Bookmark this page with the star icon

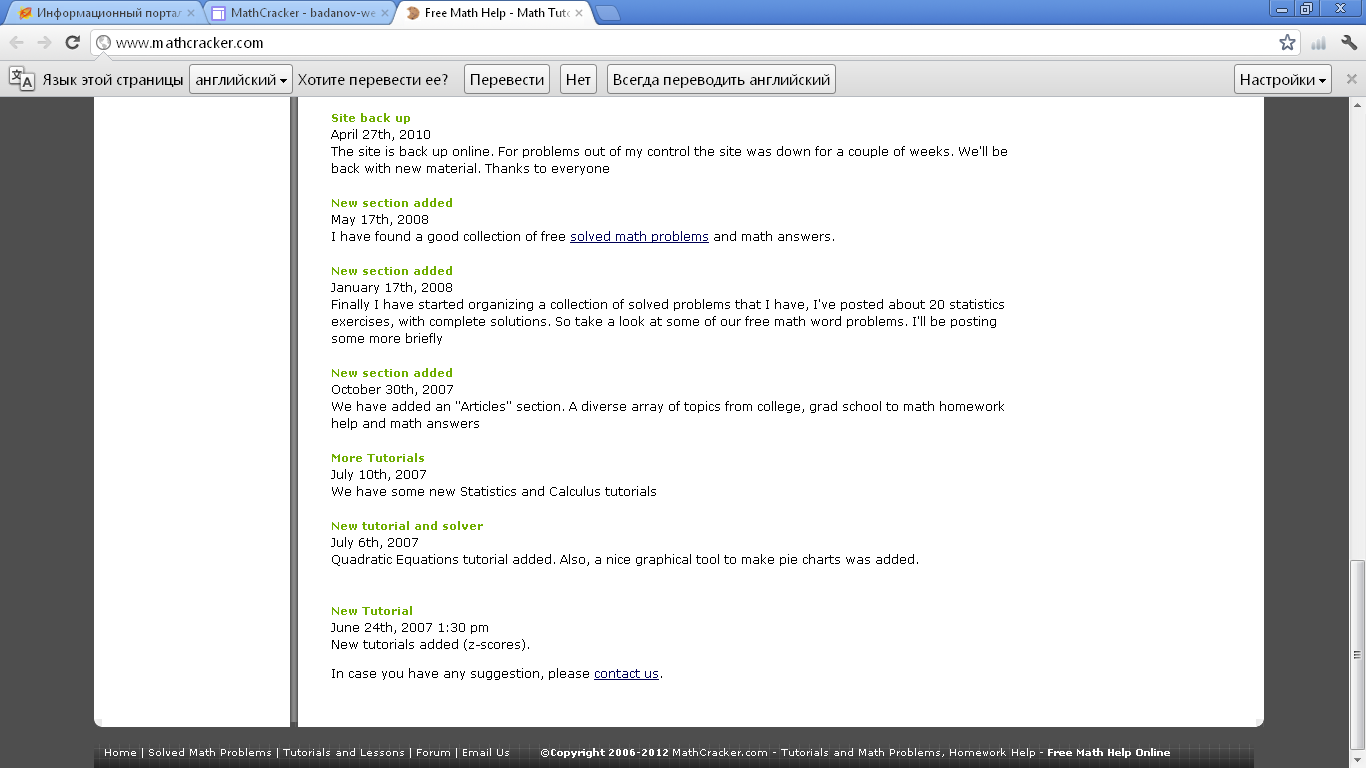click(1287, 42)
